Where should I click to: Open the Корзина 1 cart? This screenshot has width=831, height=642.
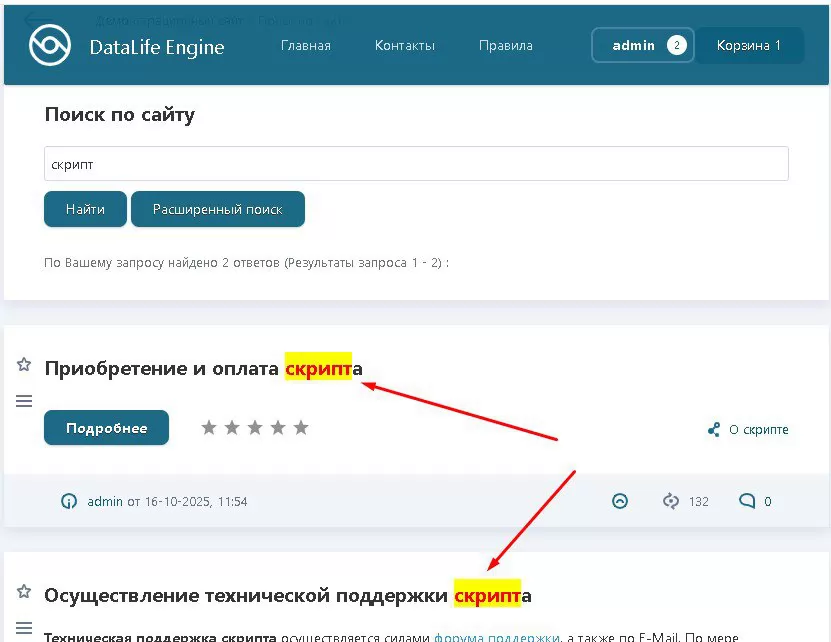pos(749,46)
